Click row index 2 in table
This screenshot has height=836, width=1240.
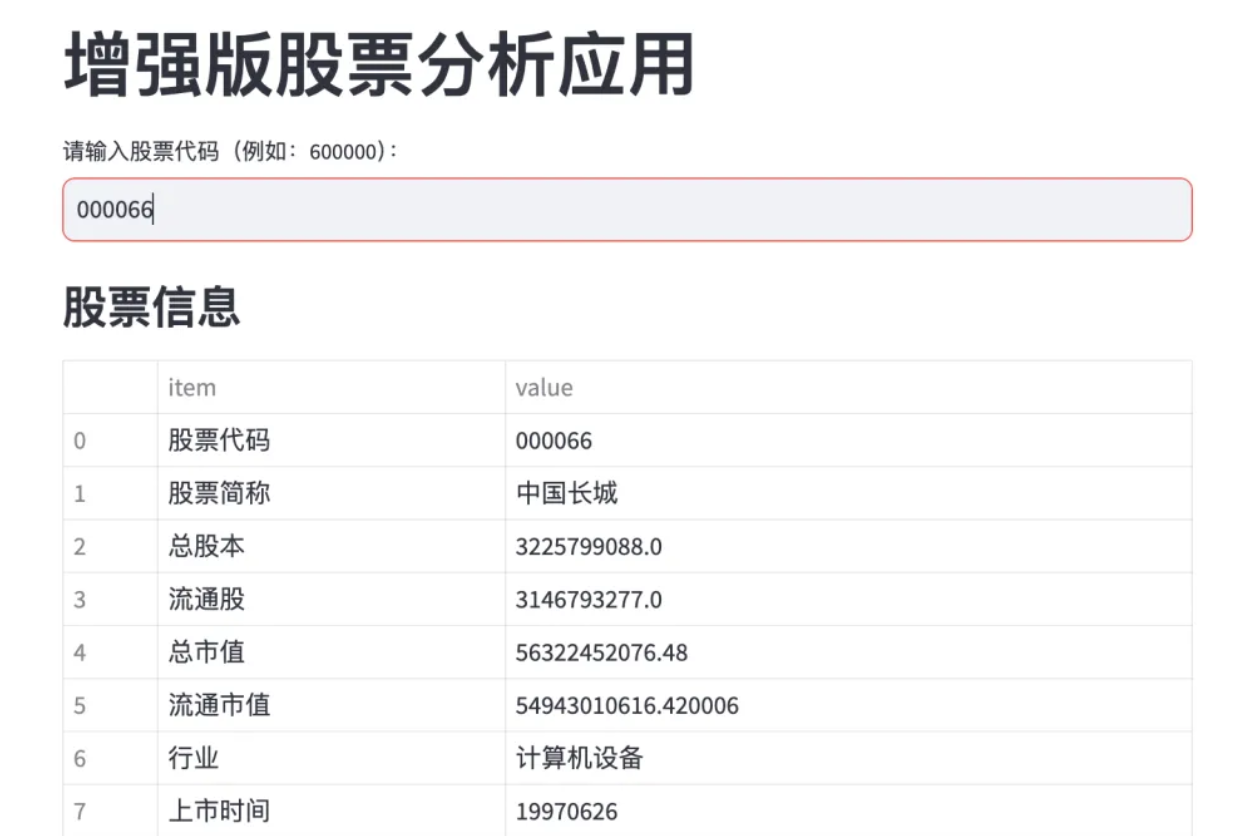(x=110, y=546)
